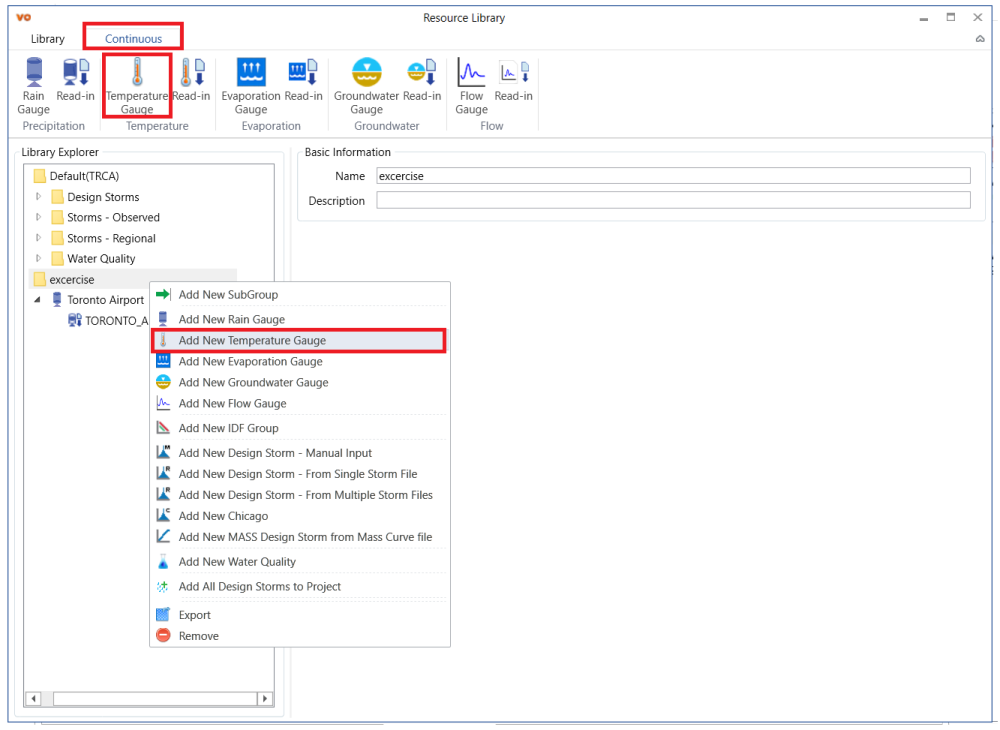Select the Toronto Airport tree item

pos(106,300)
